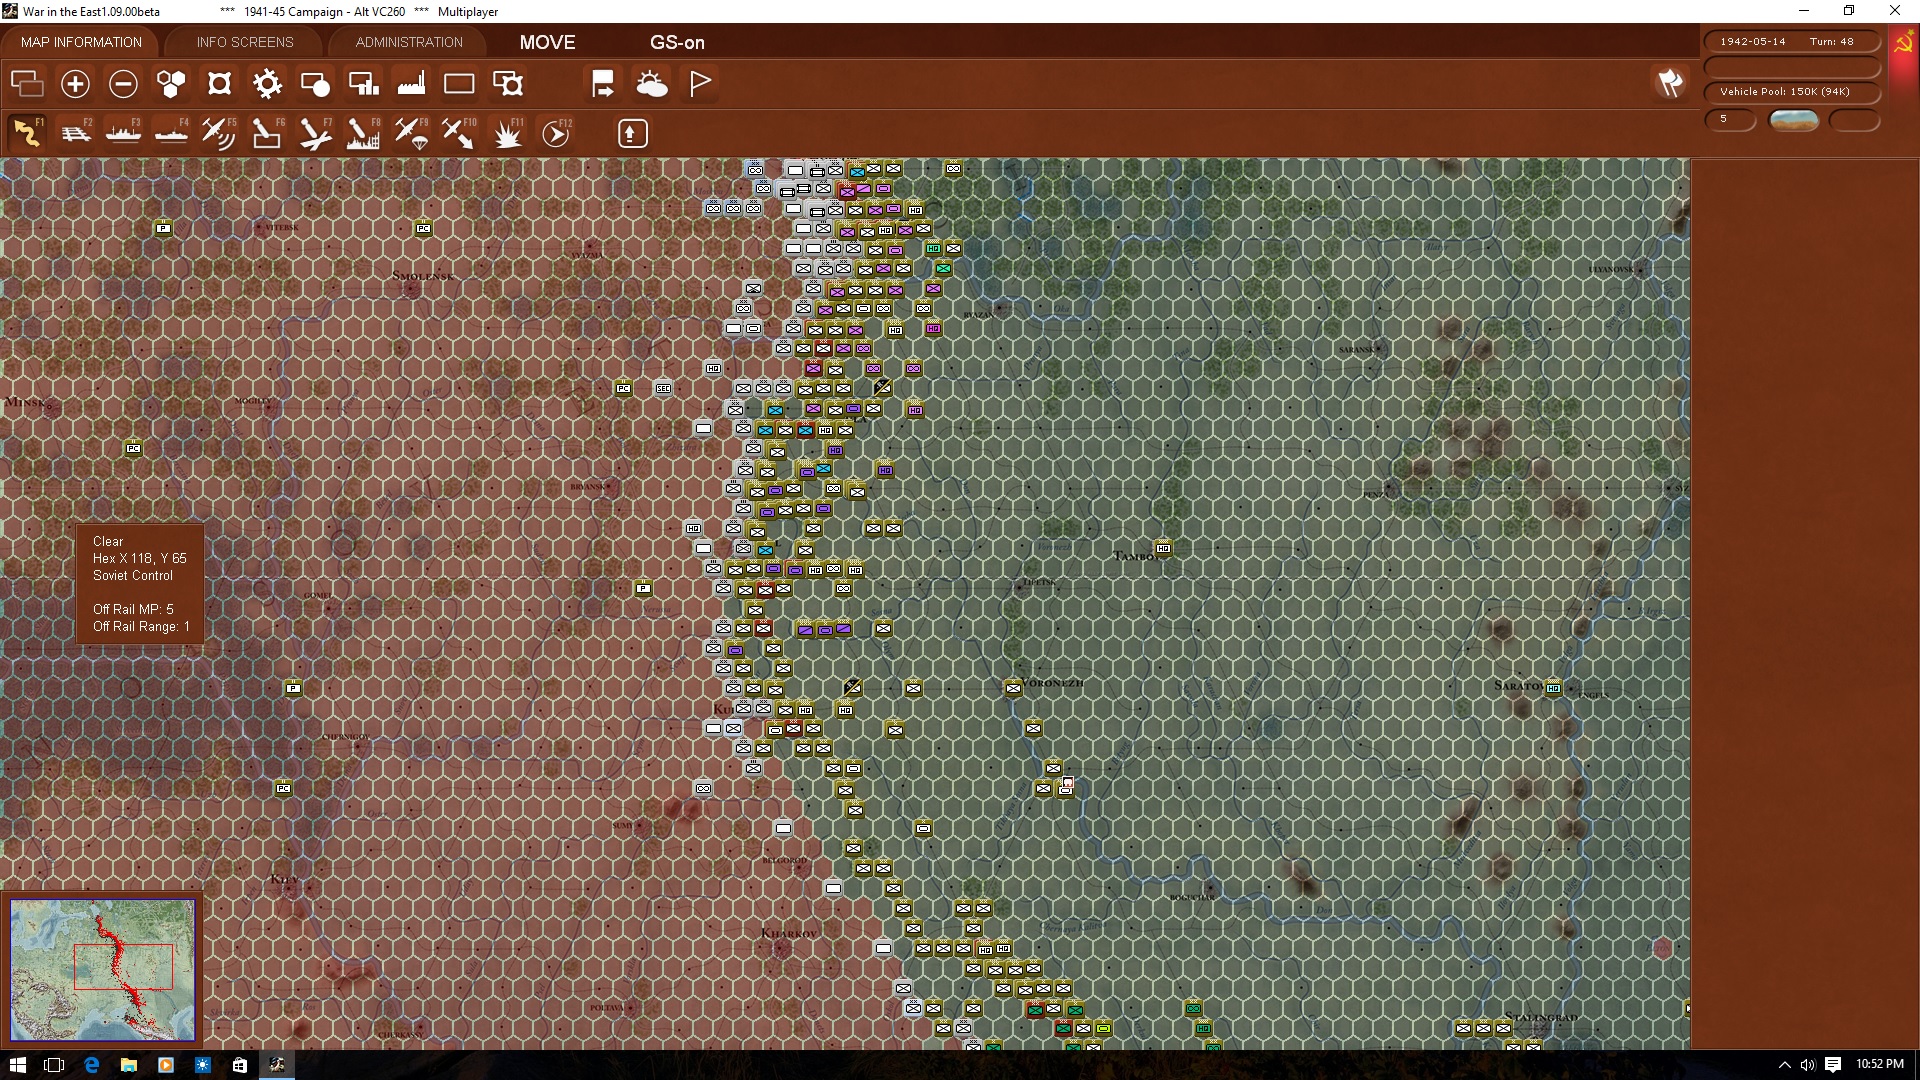
Task: Click the zoom in magnifier button
Action: click(x=74, y=84)
